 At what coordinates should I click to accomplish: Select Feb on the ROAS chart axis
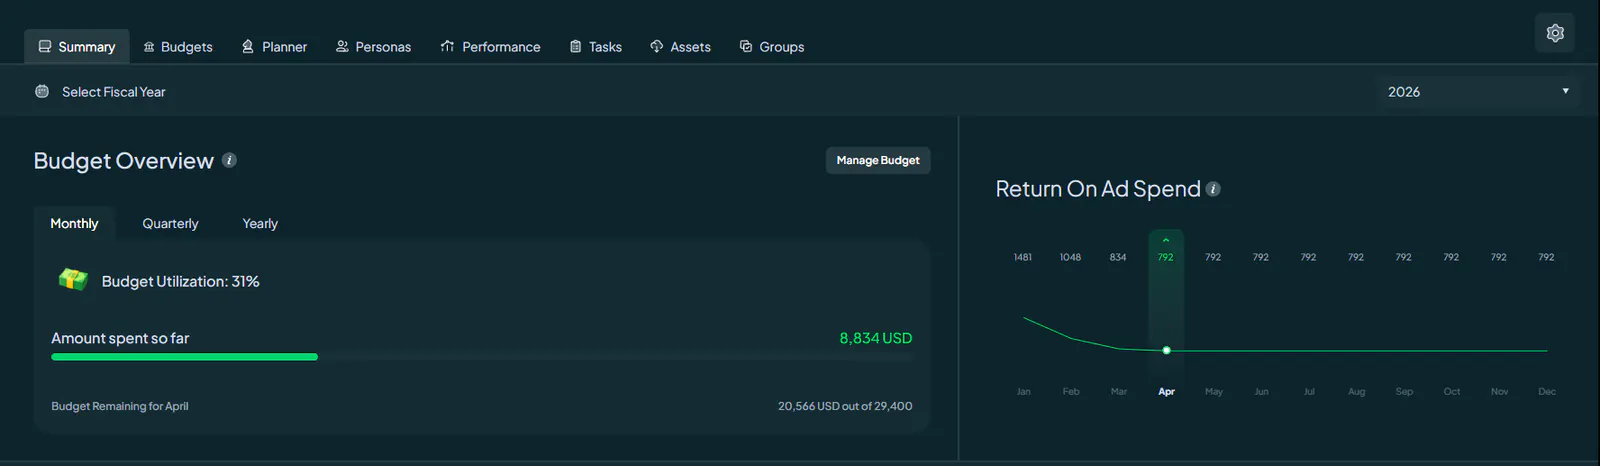pyautogui.click(x=1071, y=391)
